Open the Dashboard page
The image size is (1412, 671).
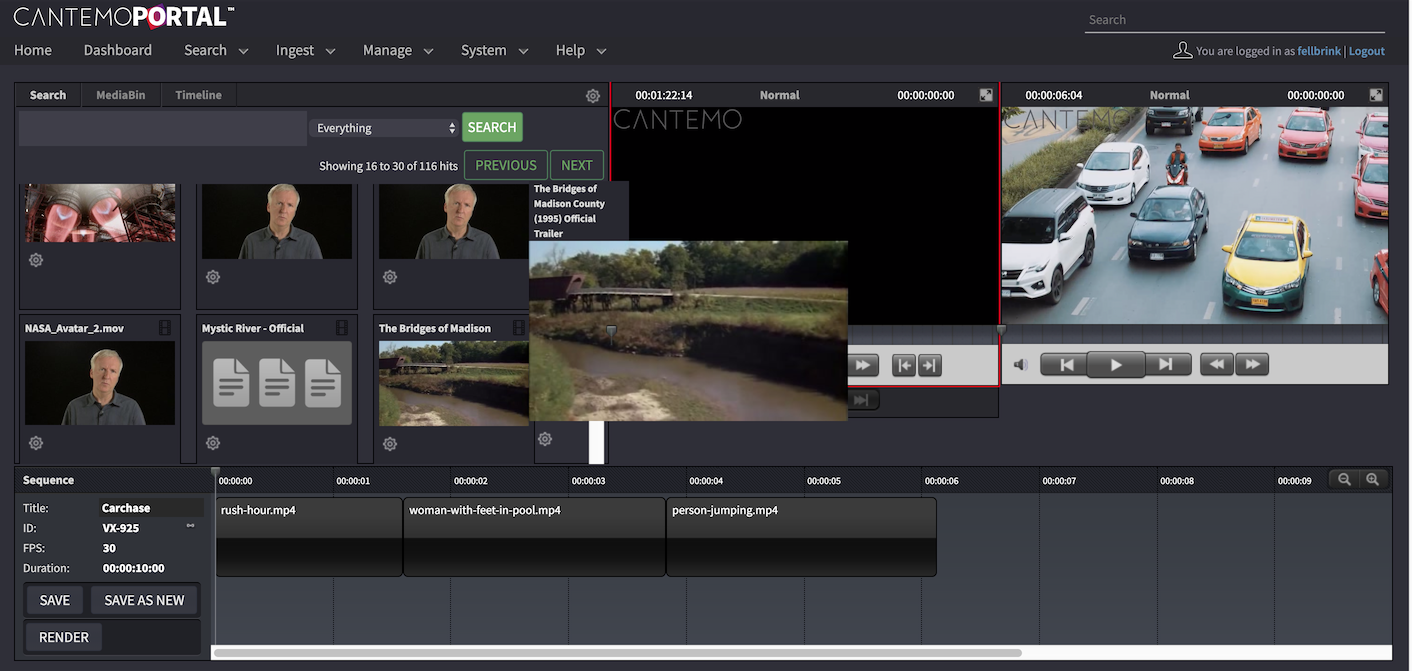click(x=118, y=50)
